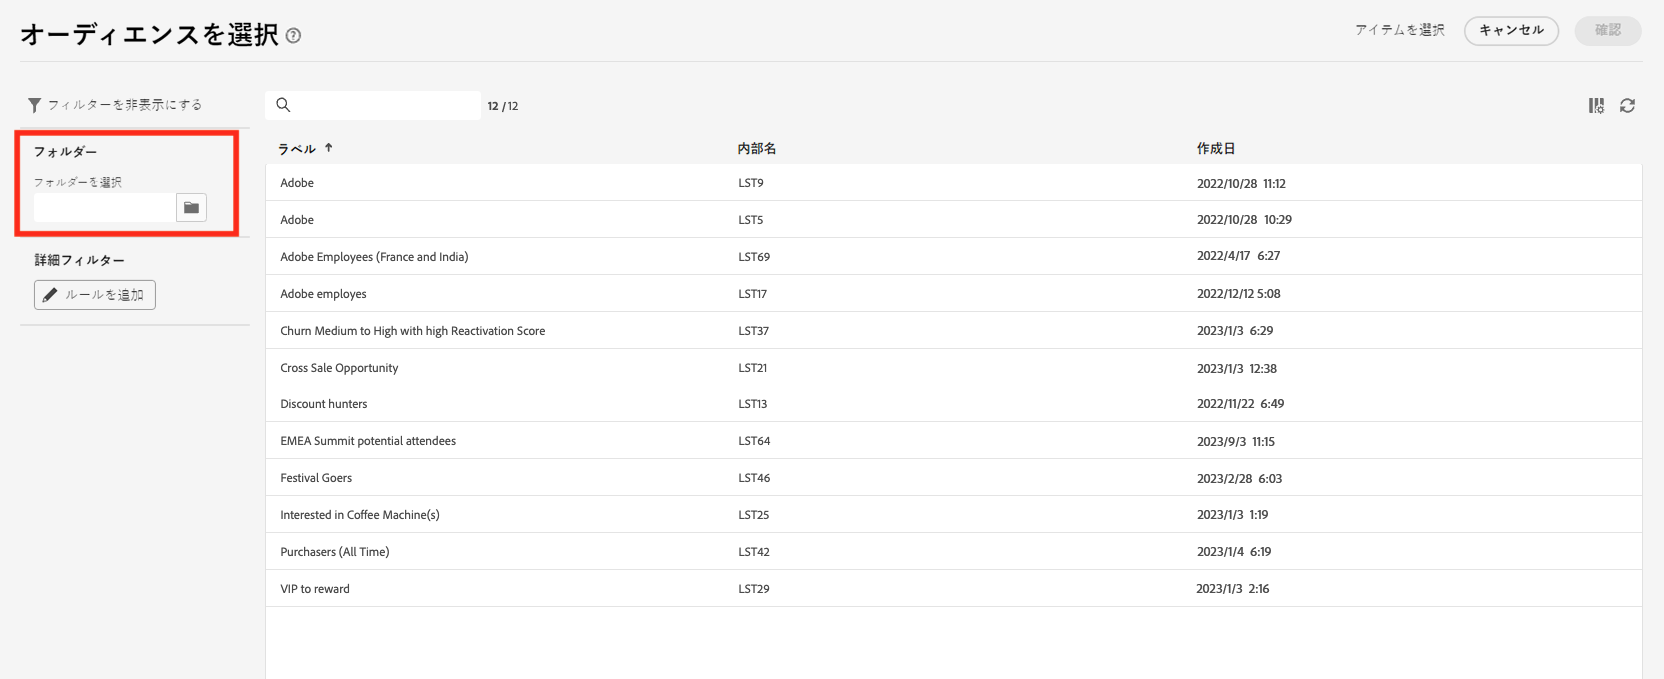Click the 確認 button
Image resolution: width=1664 pixels, height=679 pixels.
pyautogui.click(x=1607, y=31)
